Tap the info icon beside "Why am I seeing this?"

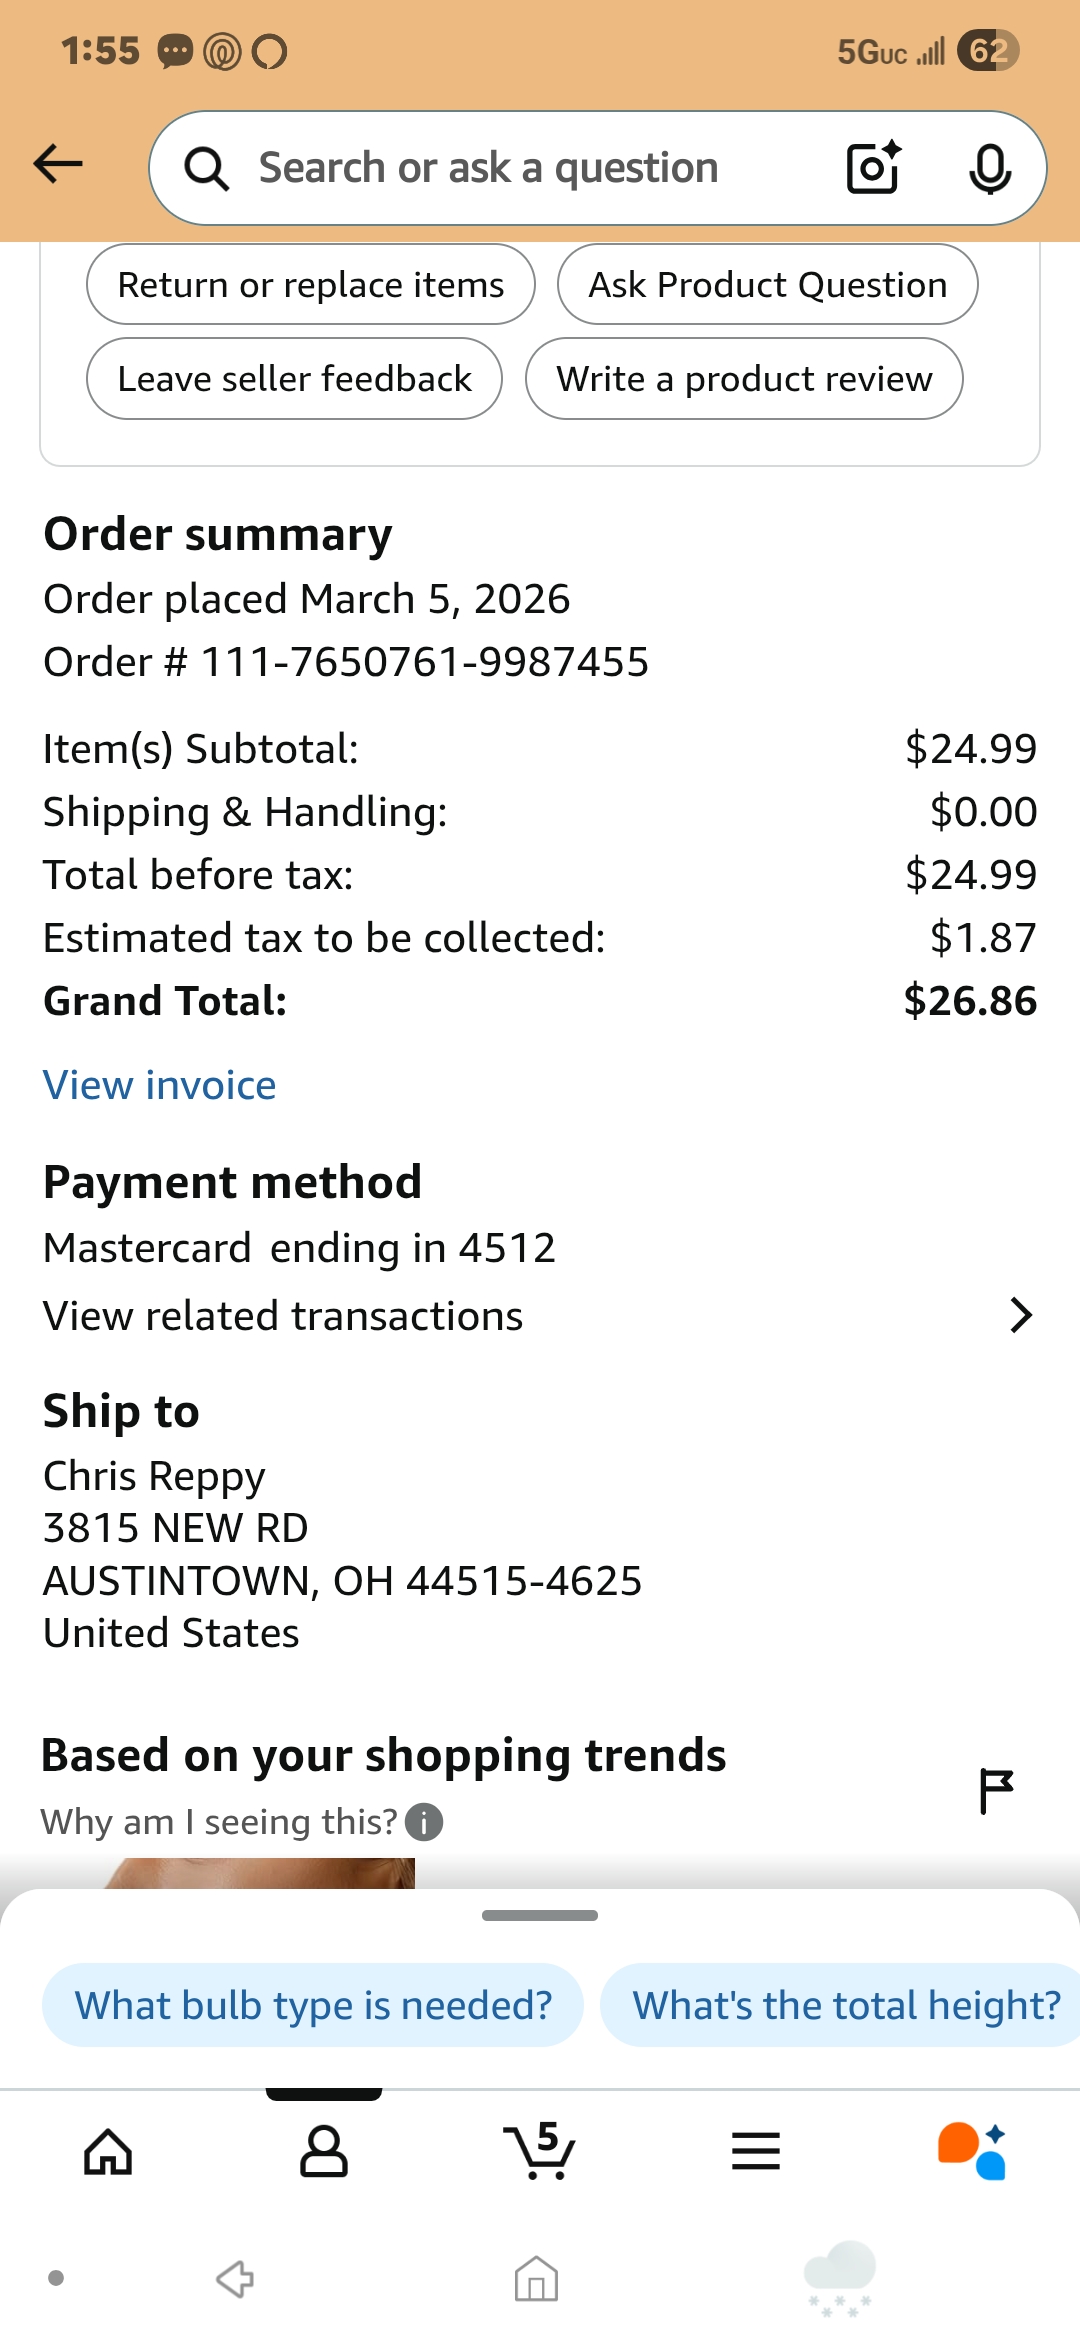click(x=424, y=1822)
